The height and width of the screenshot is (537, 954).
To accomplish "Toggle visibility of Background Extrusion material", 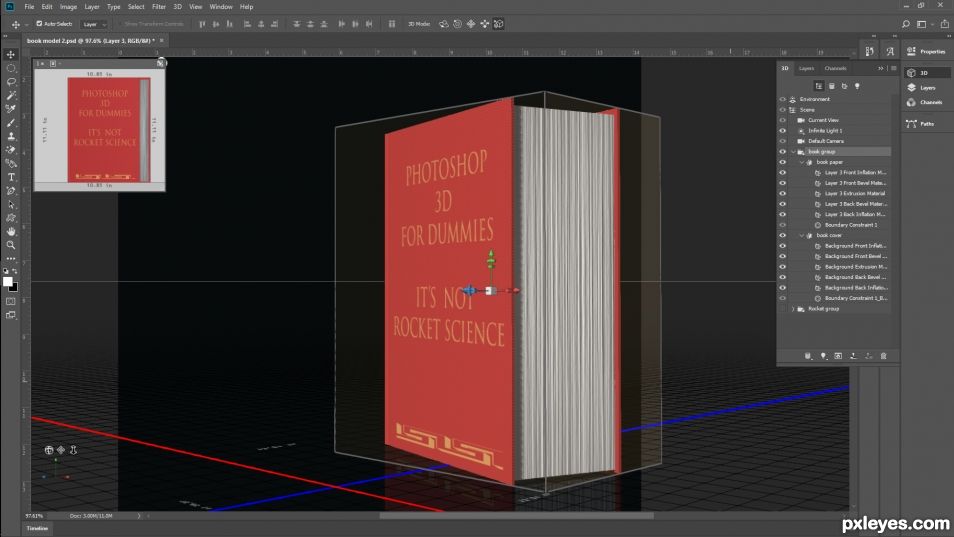I will pos(783,267).
